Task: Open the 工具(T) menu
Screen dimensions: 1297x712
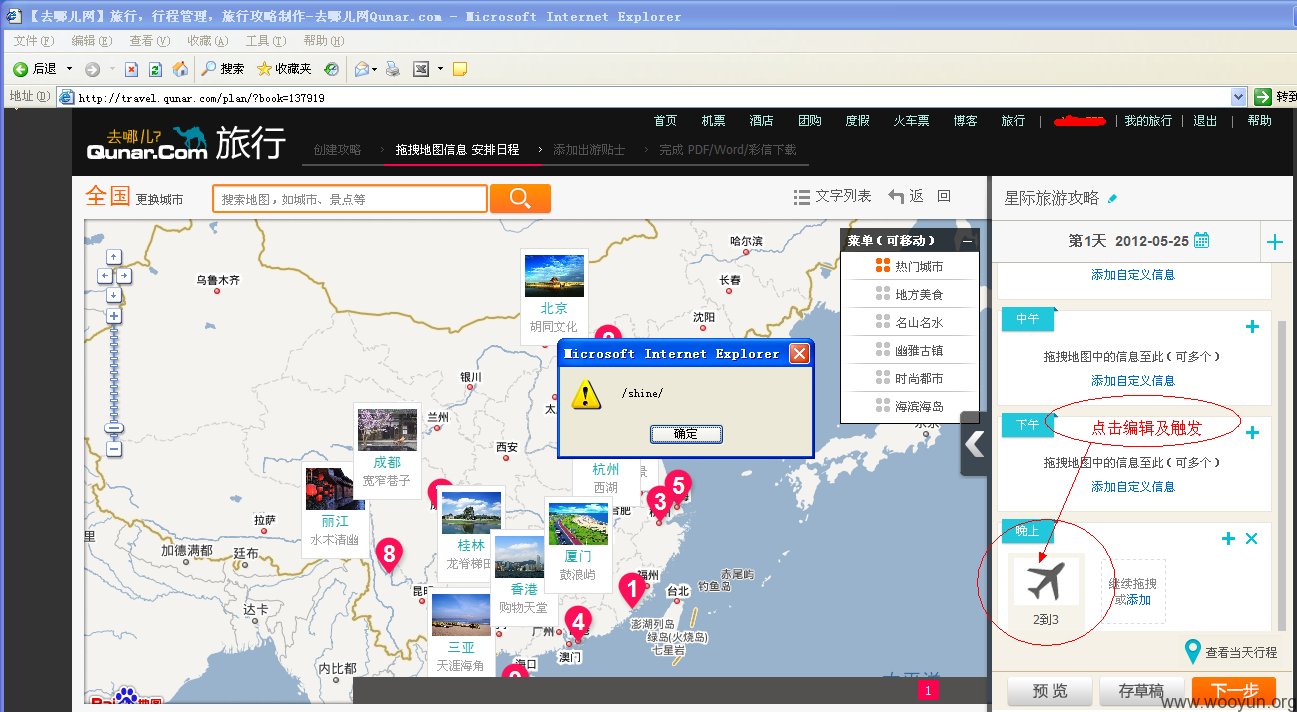Action: pyautogui.click(x=265, y=41)
